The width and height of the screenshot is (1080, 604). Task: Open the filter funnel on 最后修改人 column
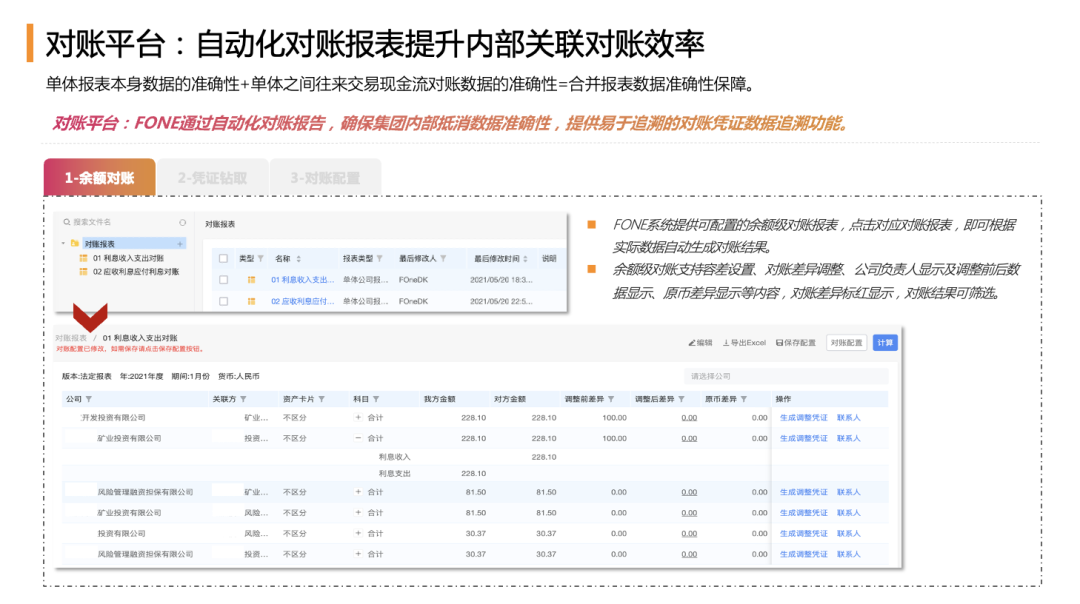(x=441, y=260)
